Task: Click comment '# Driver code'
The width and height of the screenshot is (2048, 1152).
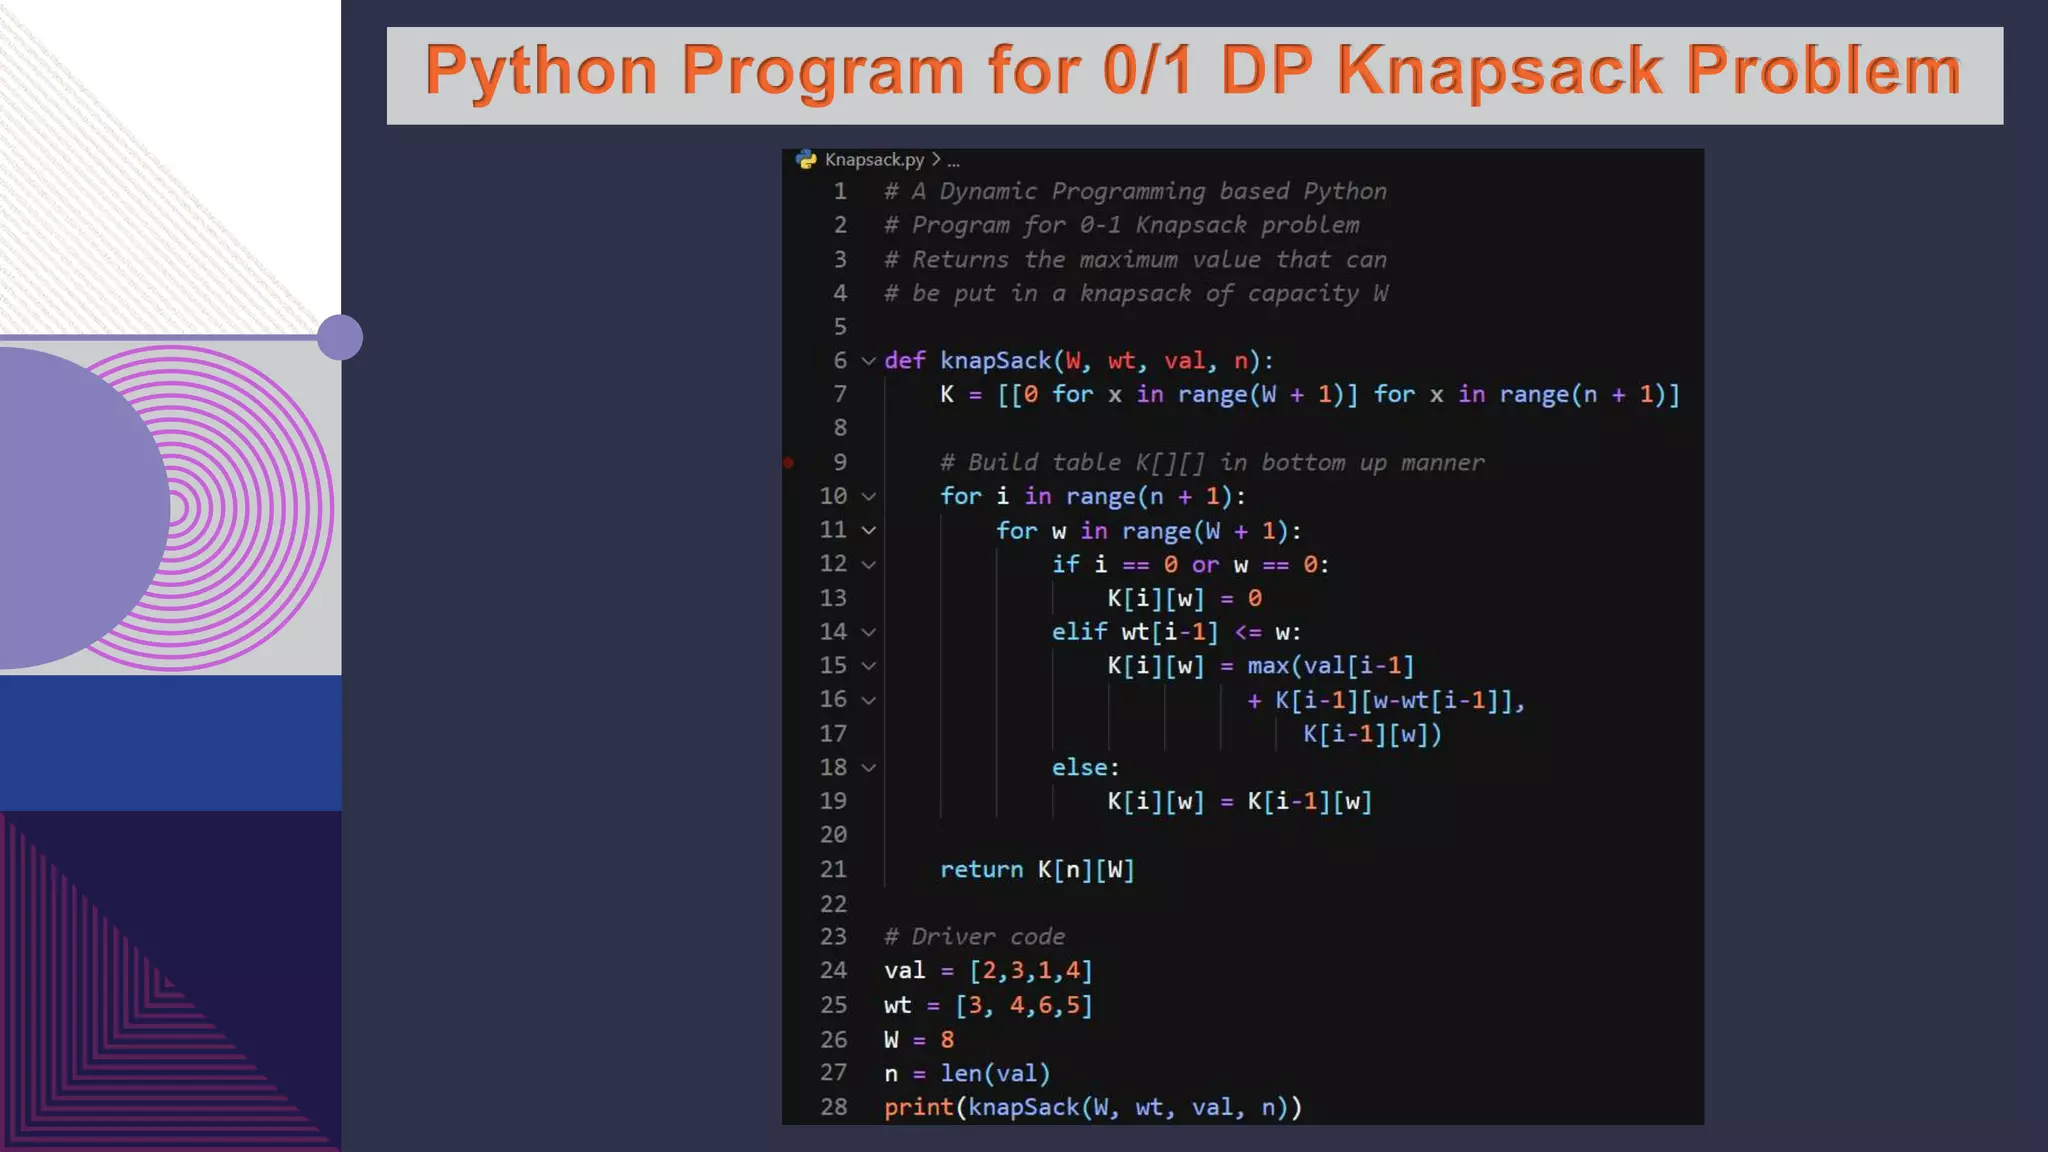Action: [x=975, y=936]
